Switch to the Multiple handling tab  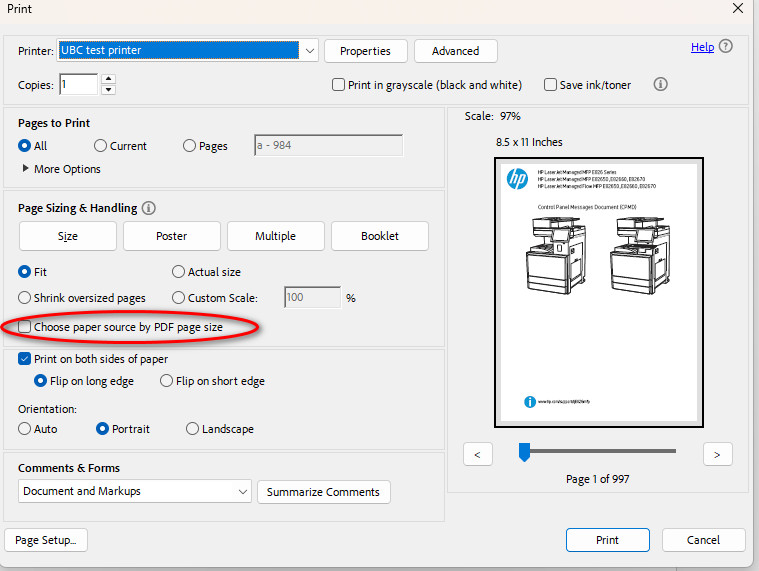point(275,236)
